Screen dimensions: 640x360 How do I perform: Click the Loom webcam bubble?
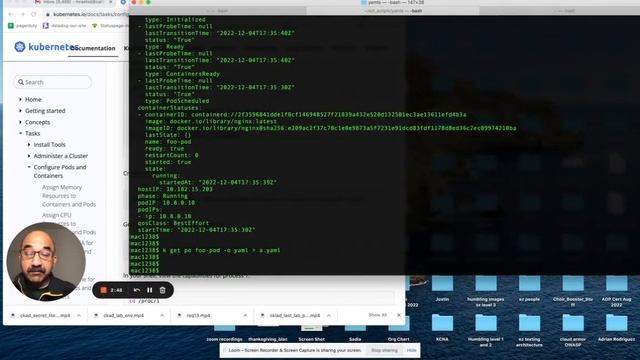coord(46,262)
